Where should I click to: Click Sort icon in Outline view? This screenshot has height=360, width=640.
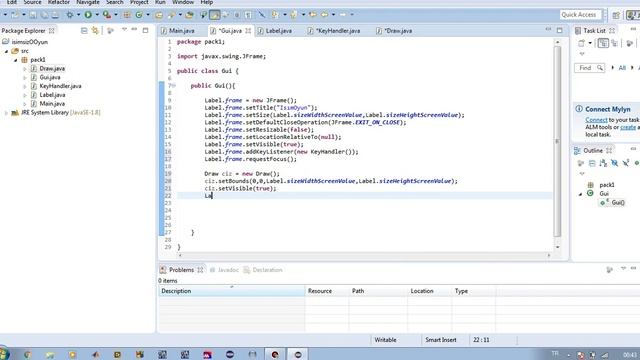(603, 163)
